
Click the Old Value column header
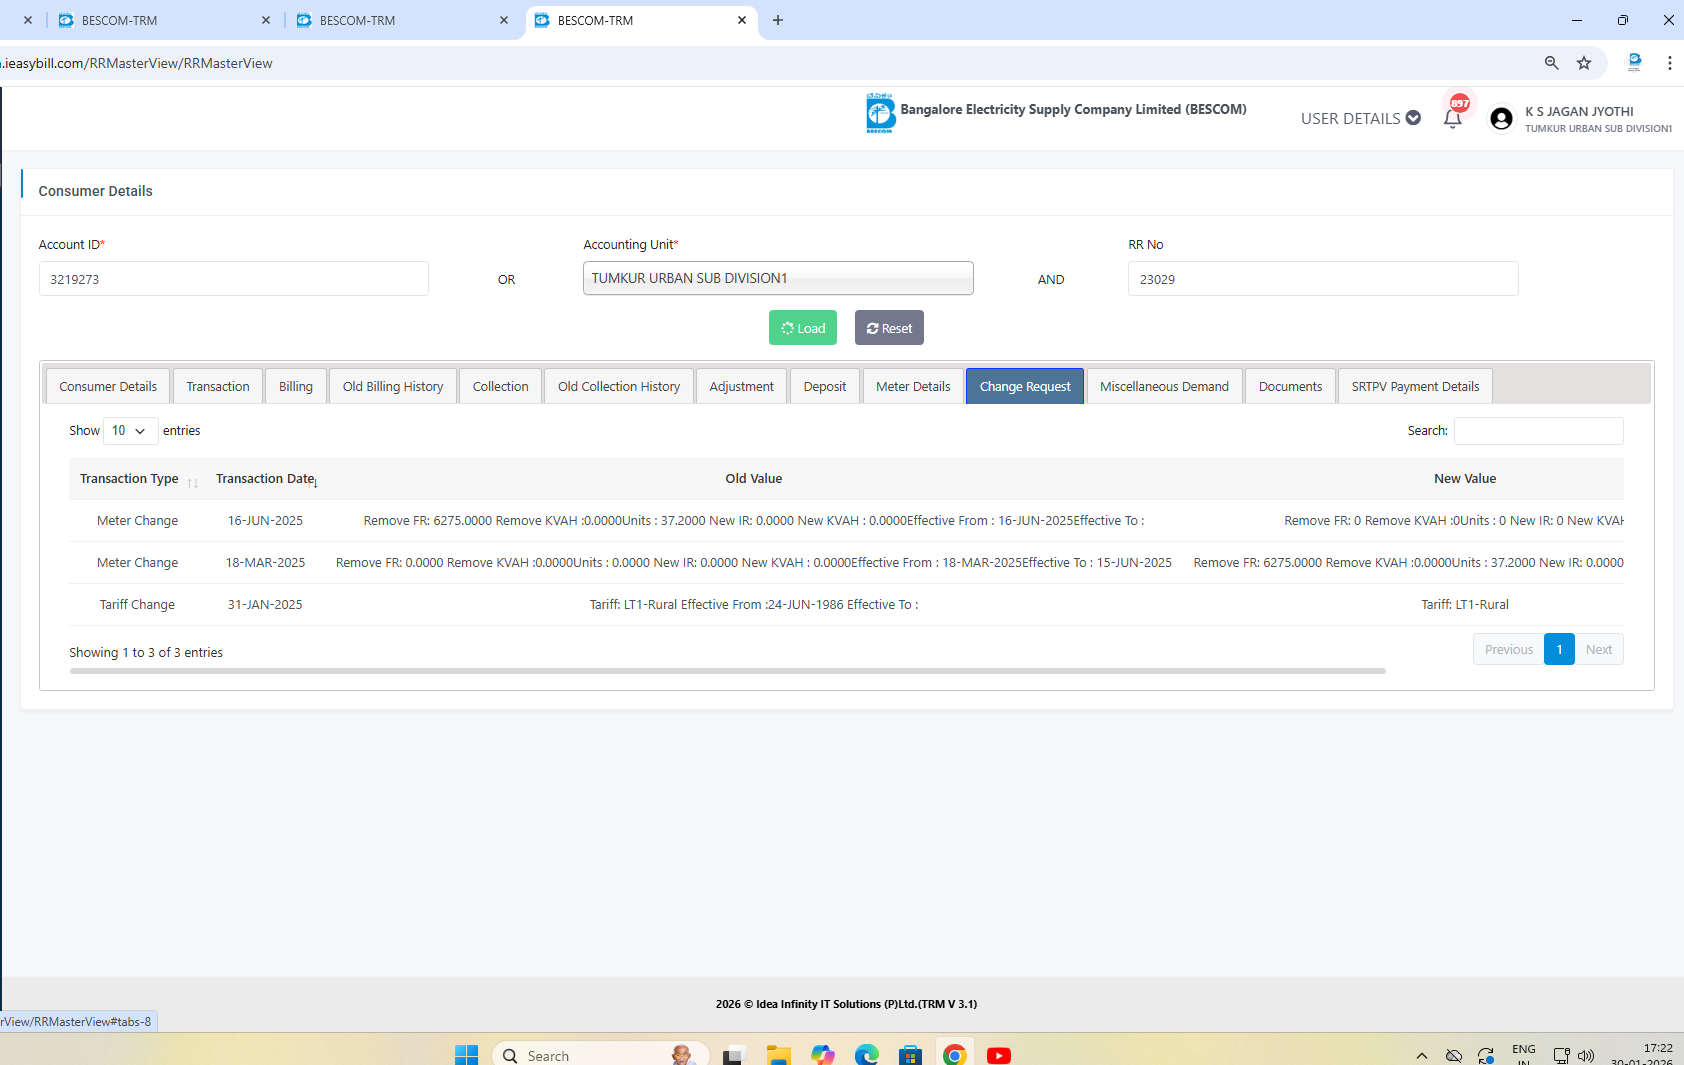pos(754,479)
